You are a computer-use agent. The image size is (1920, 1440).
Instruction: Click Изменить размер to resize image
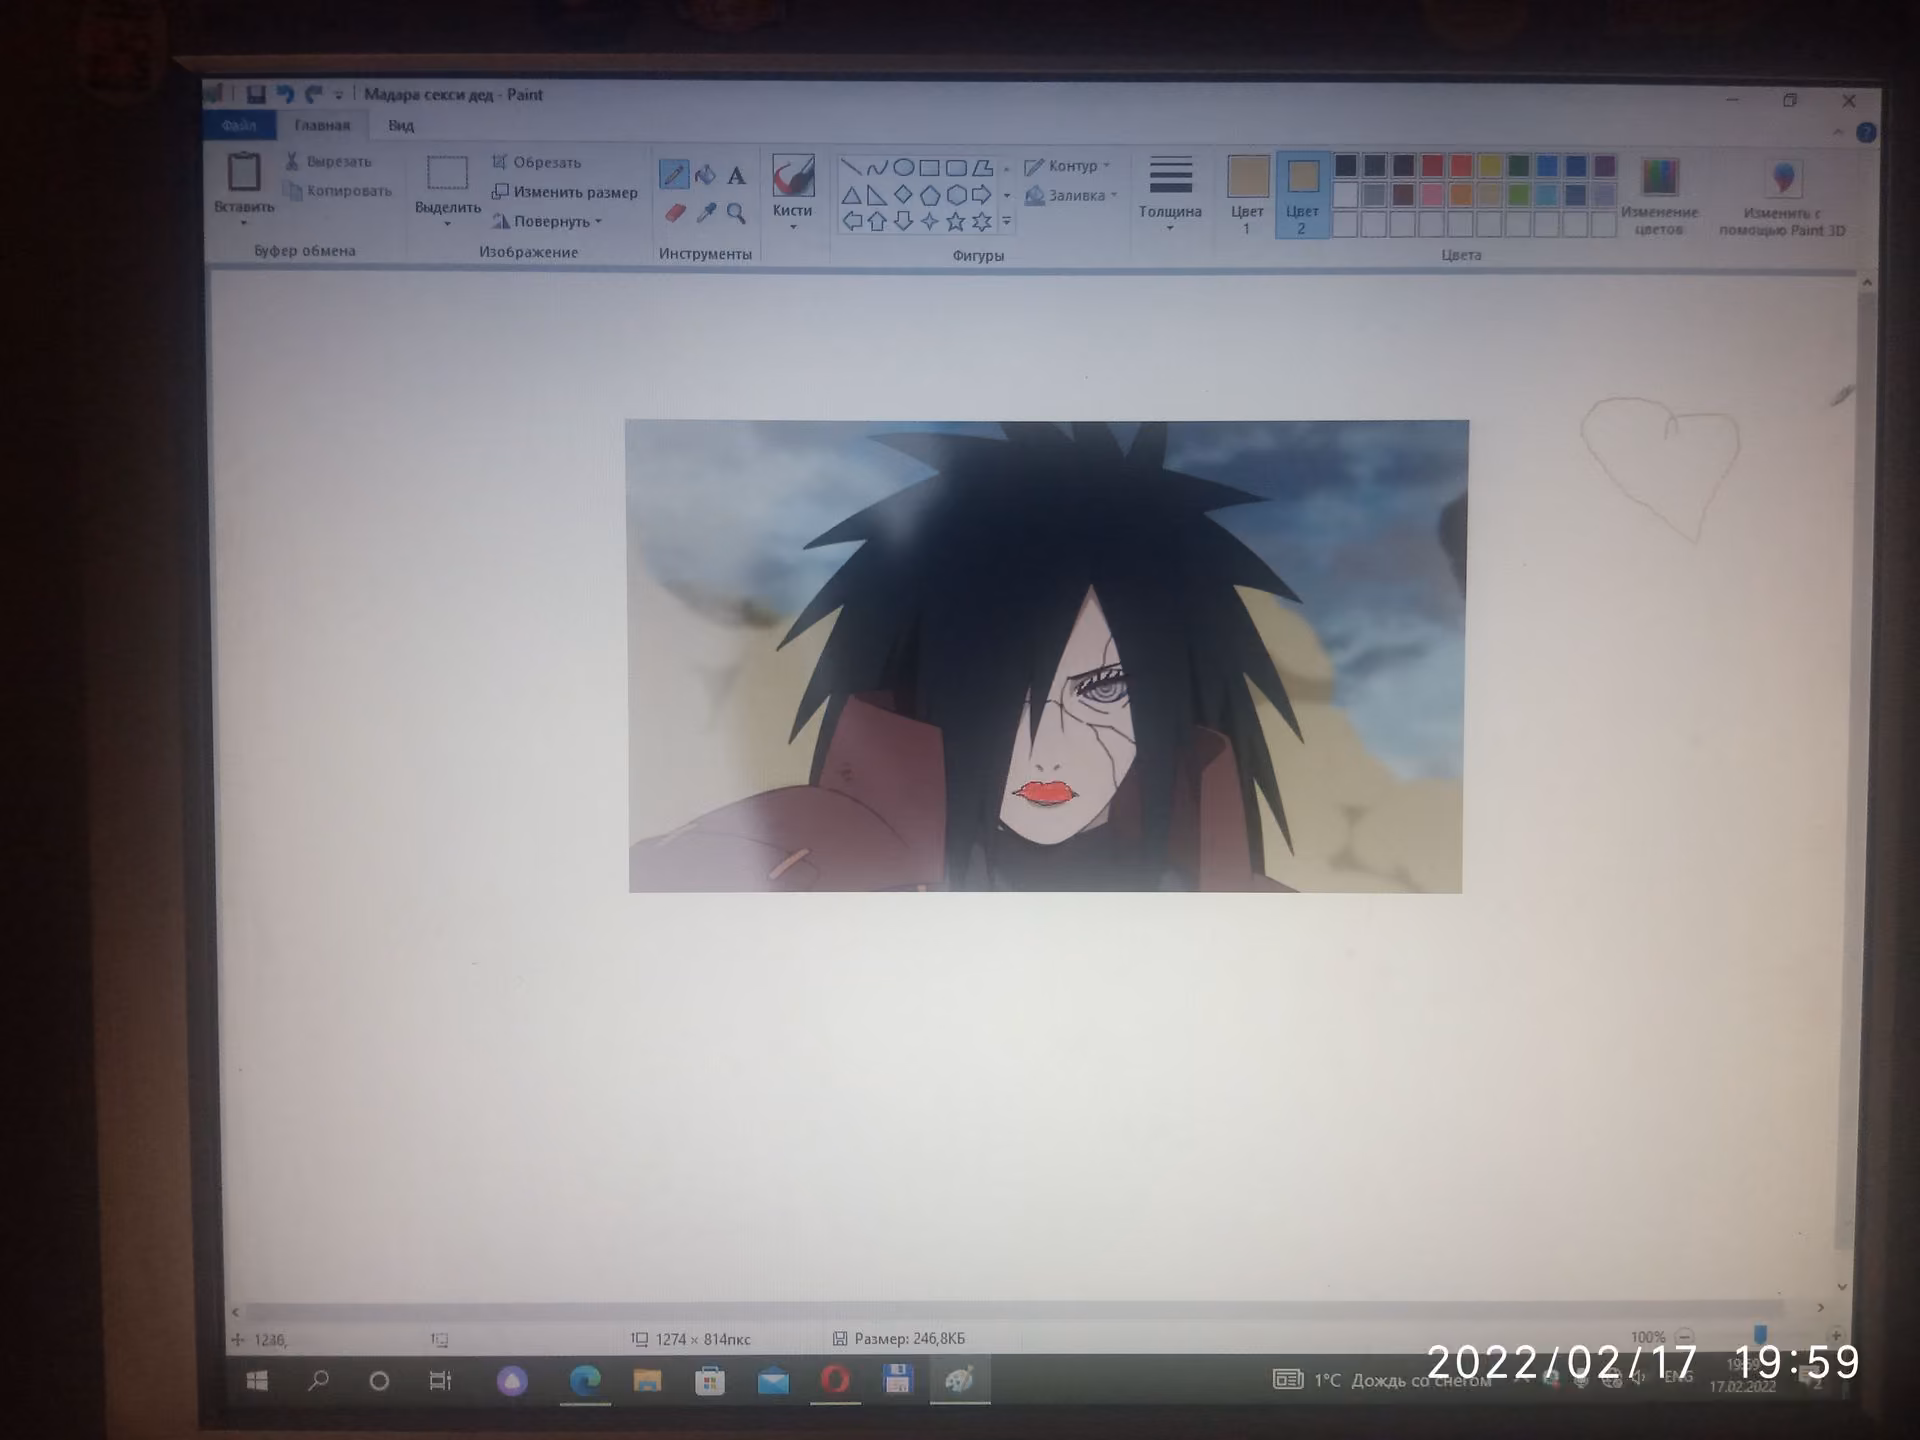pyautogui.click(x=564, y=192)
